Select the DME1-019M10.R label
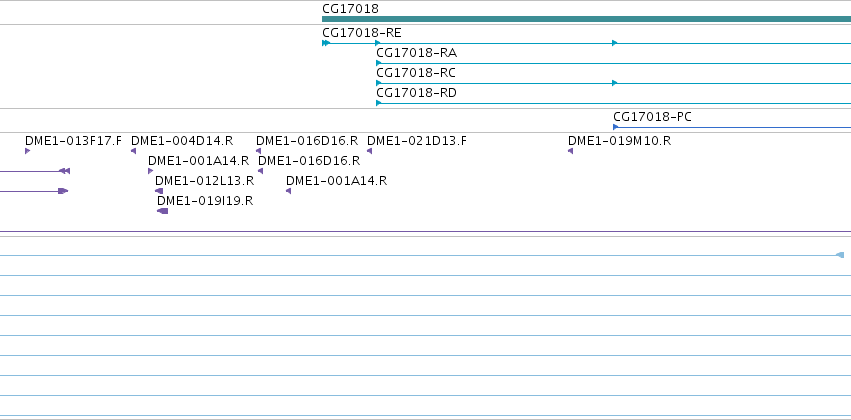The width and height of the screenshot is (851, 420). coord(619,141)
